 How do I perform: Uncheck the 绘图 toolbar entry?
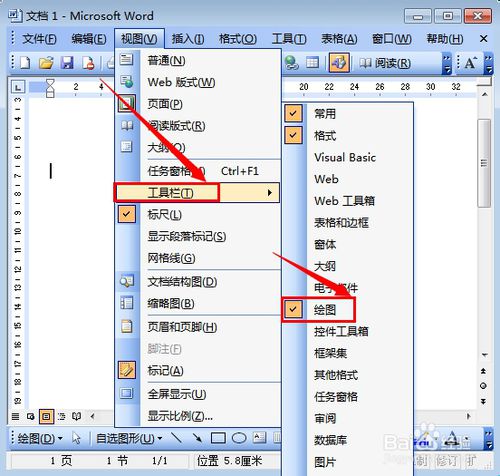(x=319, y=310)
